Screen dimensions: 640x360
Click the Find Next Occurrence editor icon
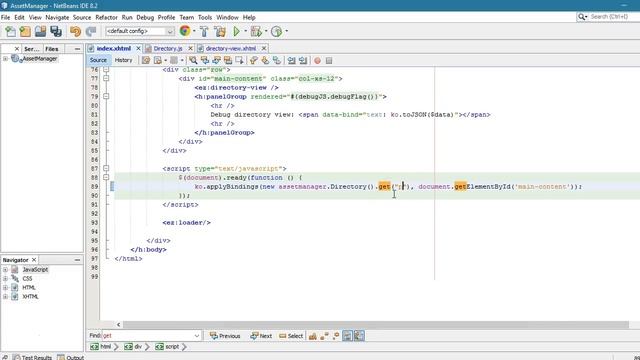tap(216, 60)
